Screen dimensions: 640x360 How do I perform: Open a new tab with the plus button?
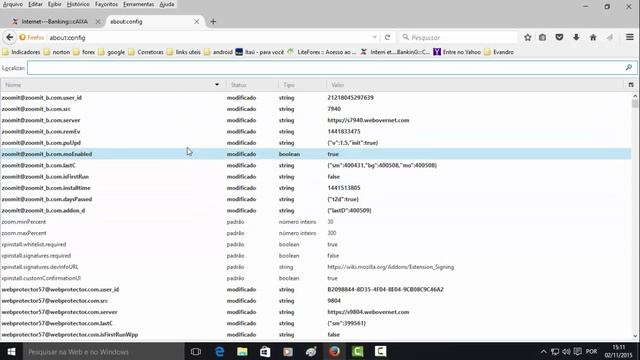pyautogui.click(x=213, y=22)
